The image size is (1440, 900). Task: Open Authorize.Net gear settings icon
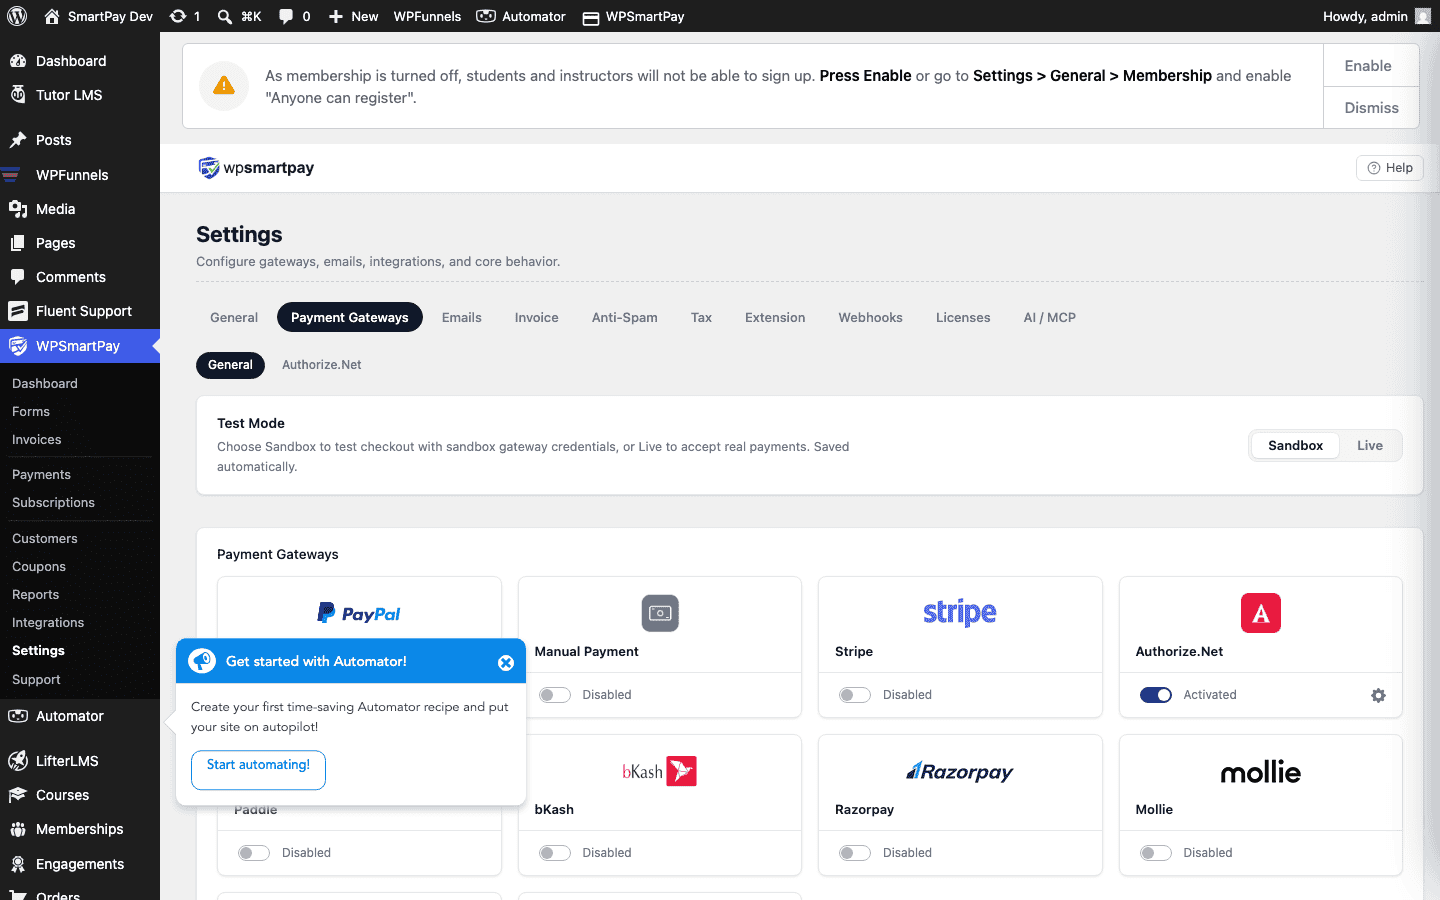[1378, 695]
